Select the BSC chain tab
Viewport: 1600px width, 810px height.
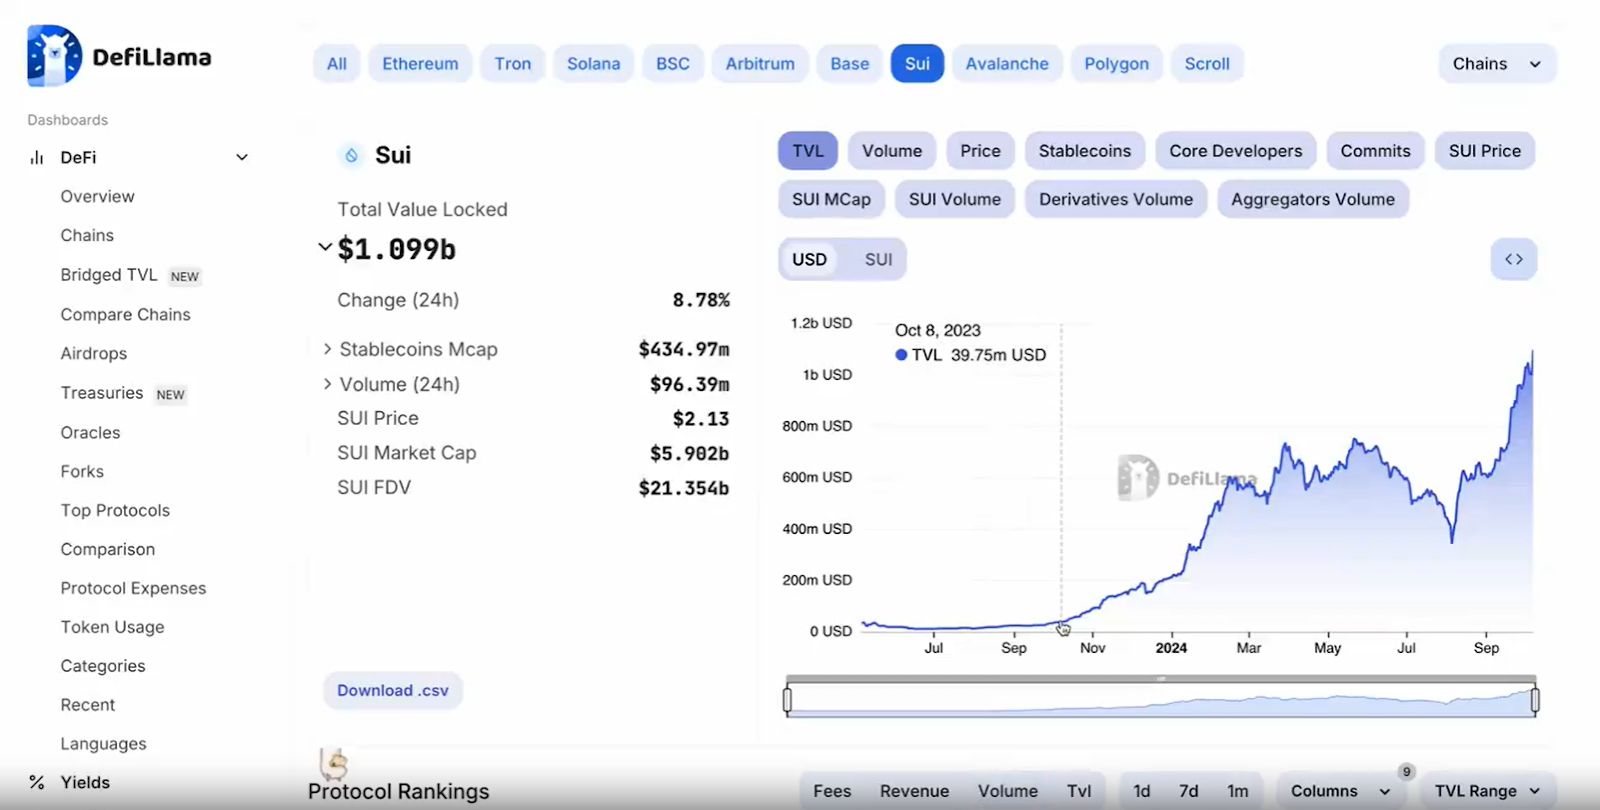coord(673,64)
